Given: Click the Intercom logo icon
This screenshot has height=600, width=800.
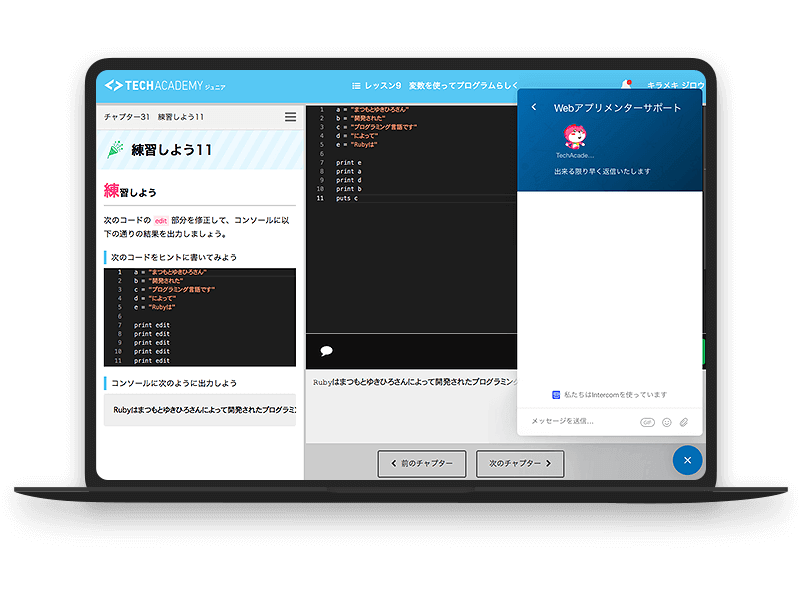Looking at the screenshot, I should [x=556, y=394].
